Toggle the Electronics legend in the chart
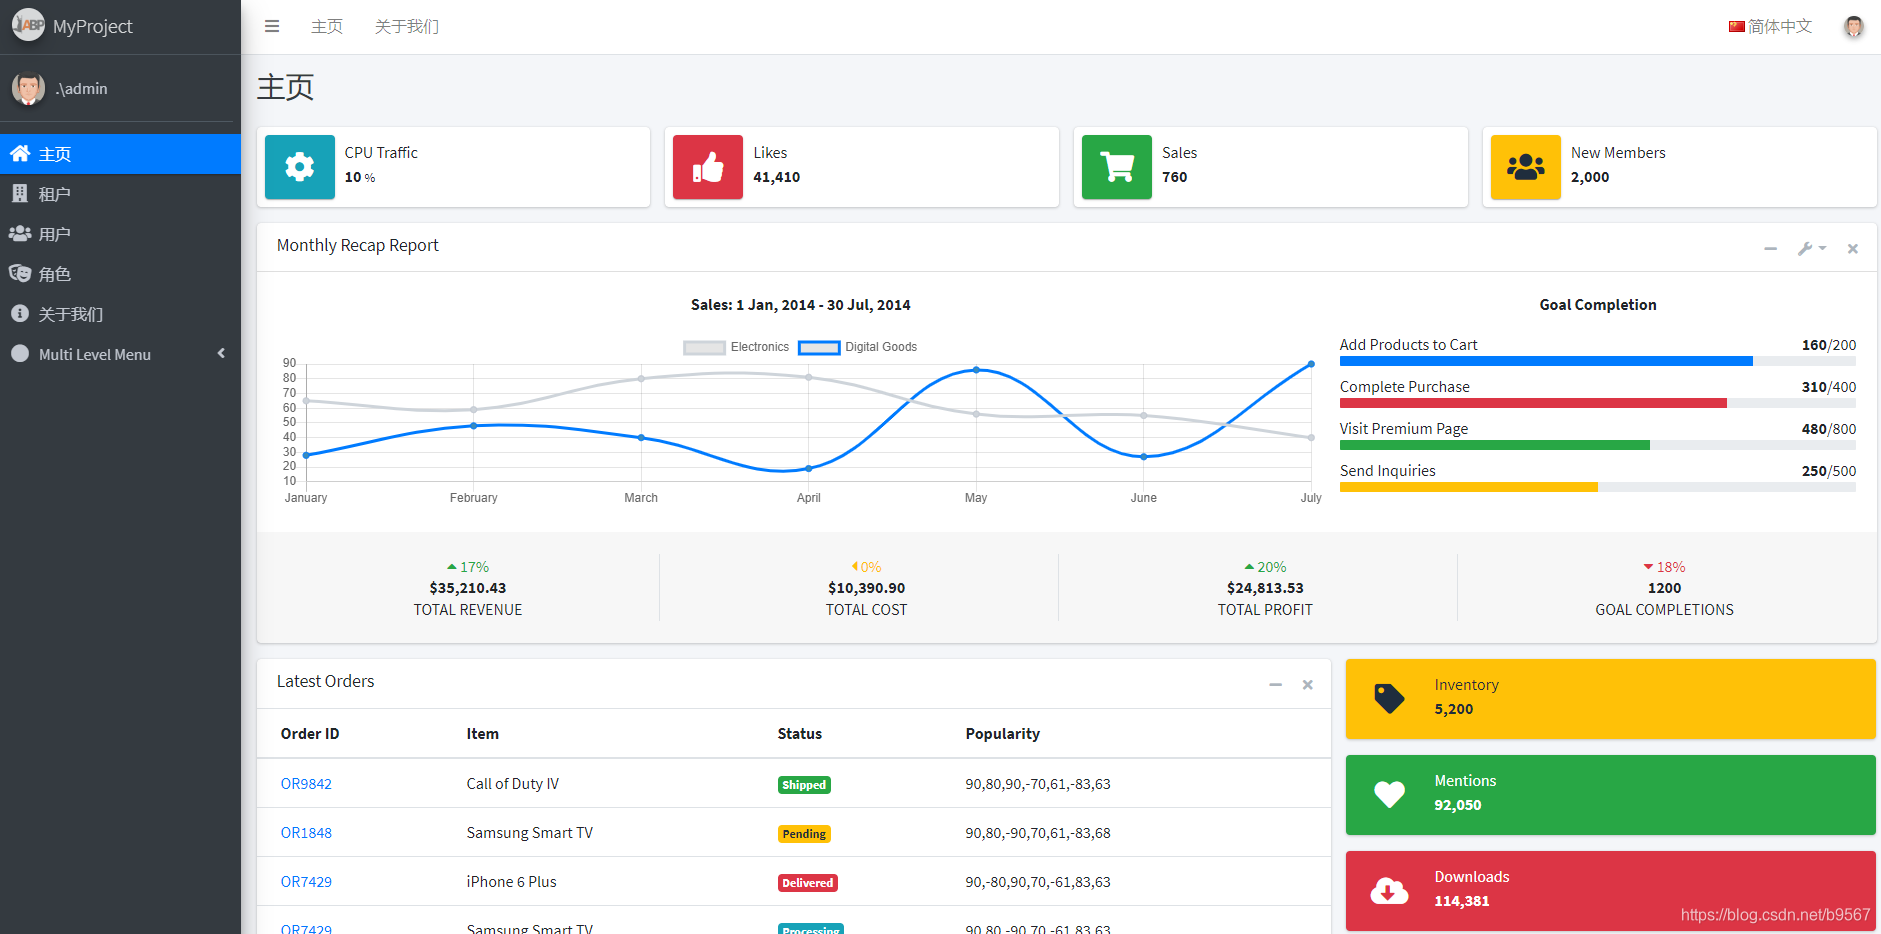The width and height of the screenshot is (1881, 934). pyautogui.click(x=736, y=347)
